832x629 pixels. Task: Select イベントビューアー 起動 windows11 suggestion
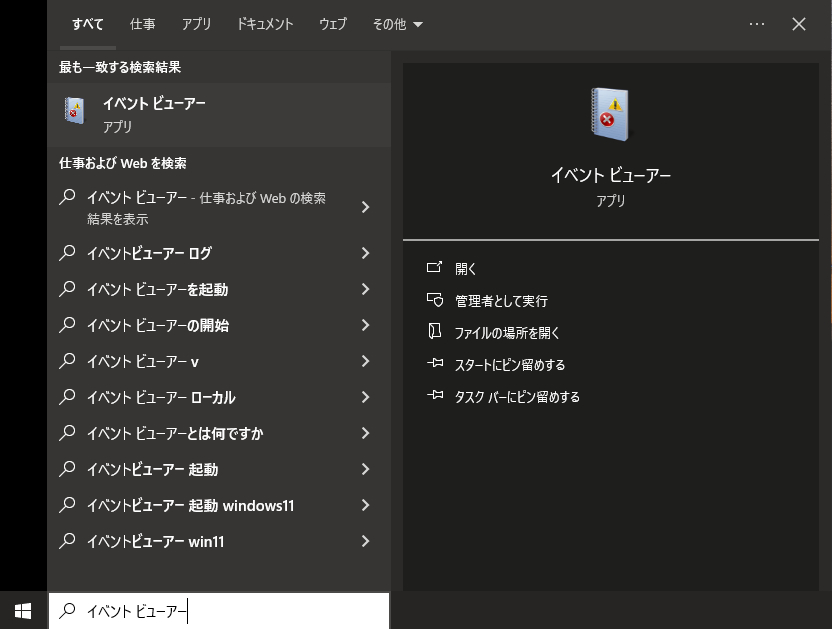pos(190,506)
